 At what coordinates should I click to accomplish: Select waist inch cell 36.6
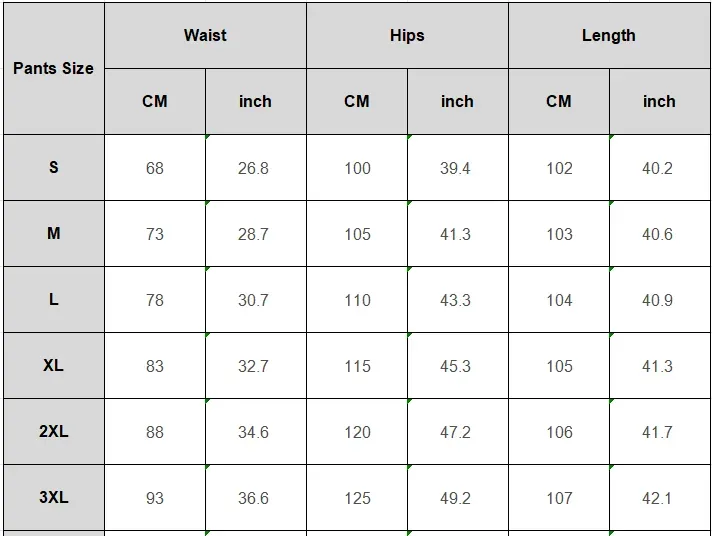[254, 498]
